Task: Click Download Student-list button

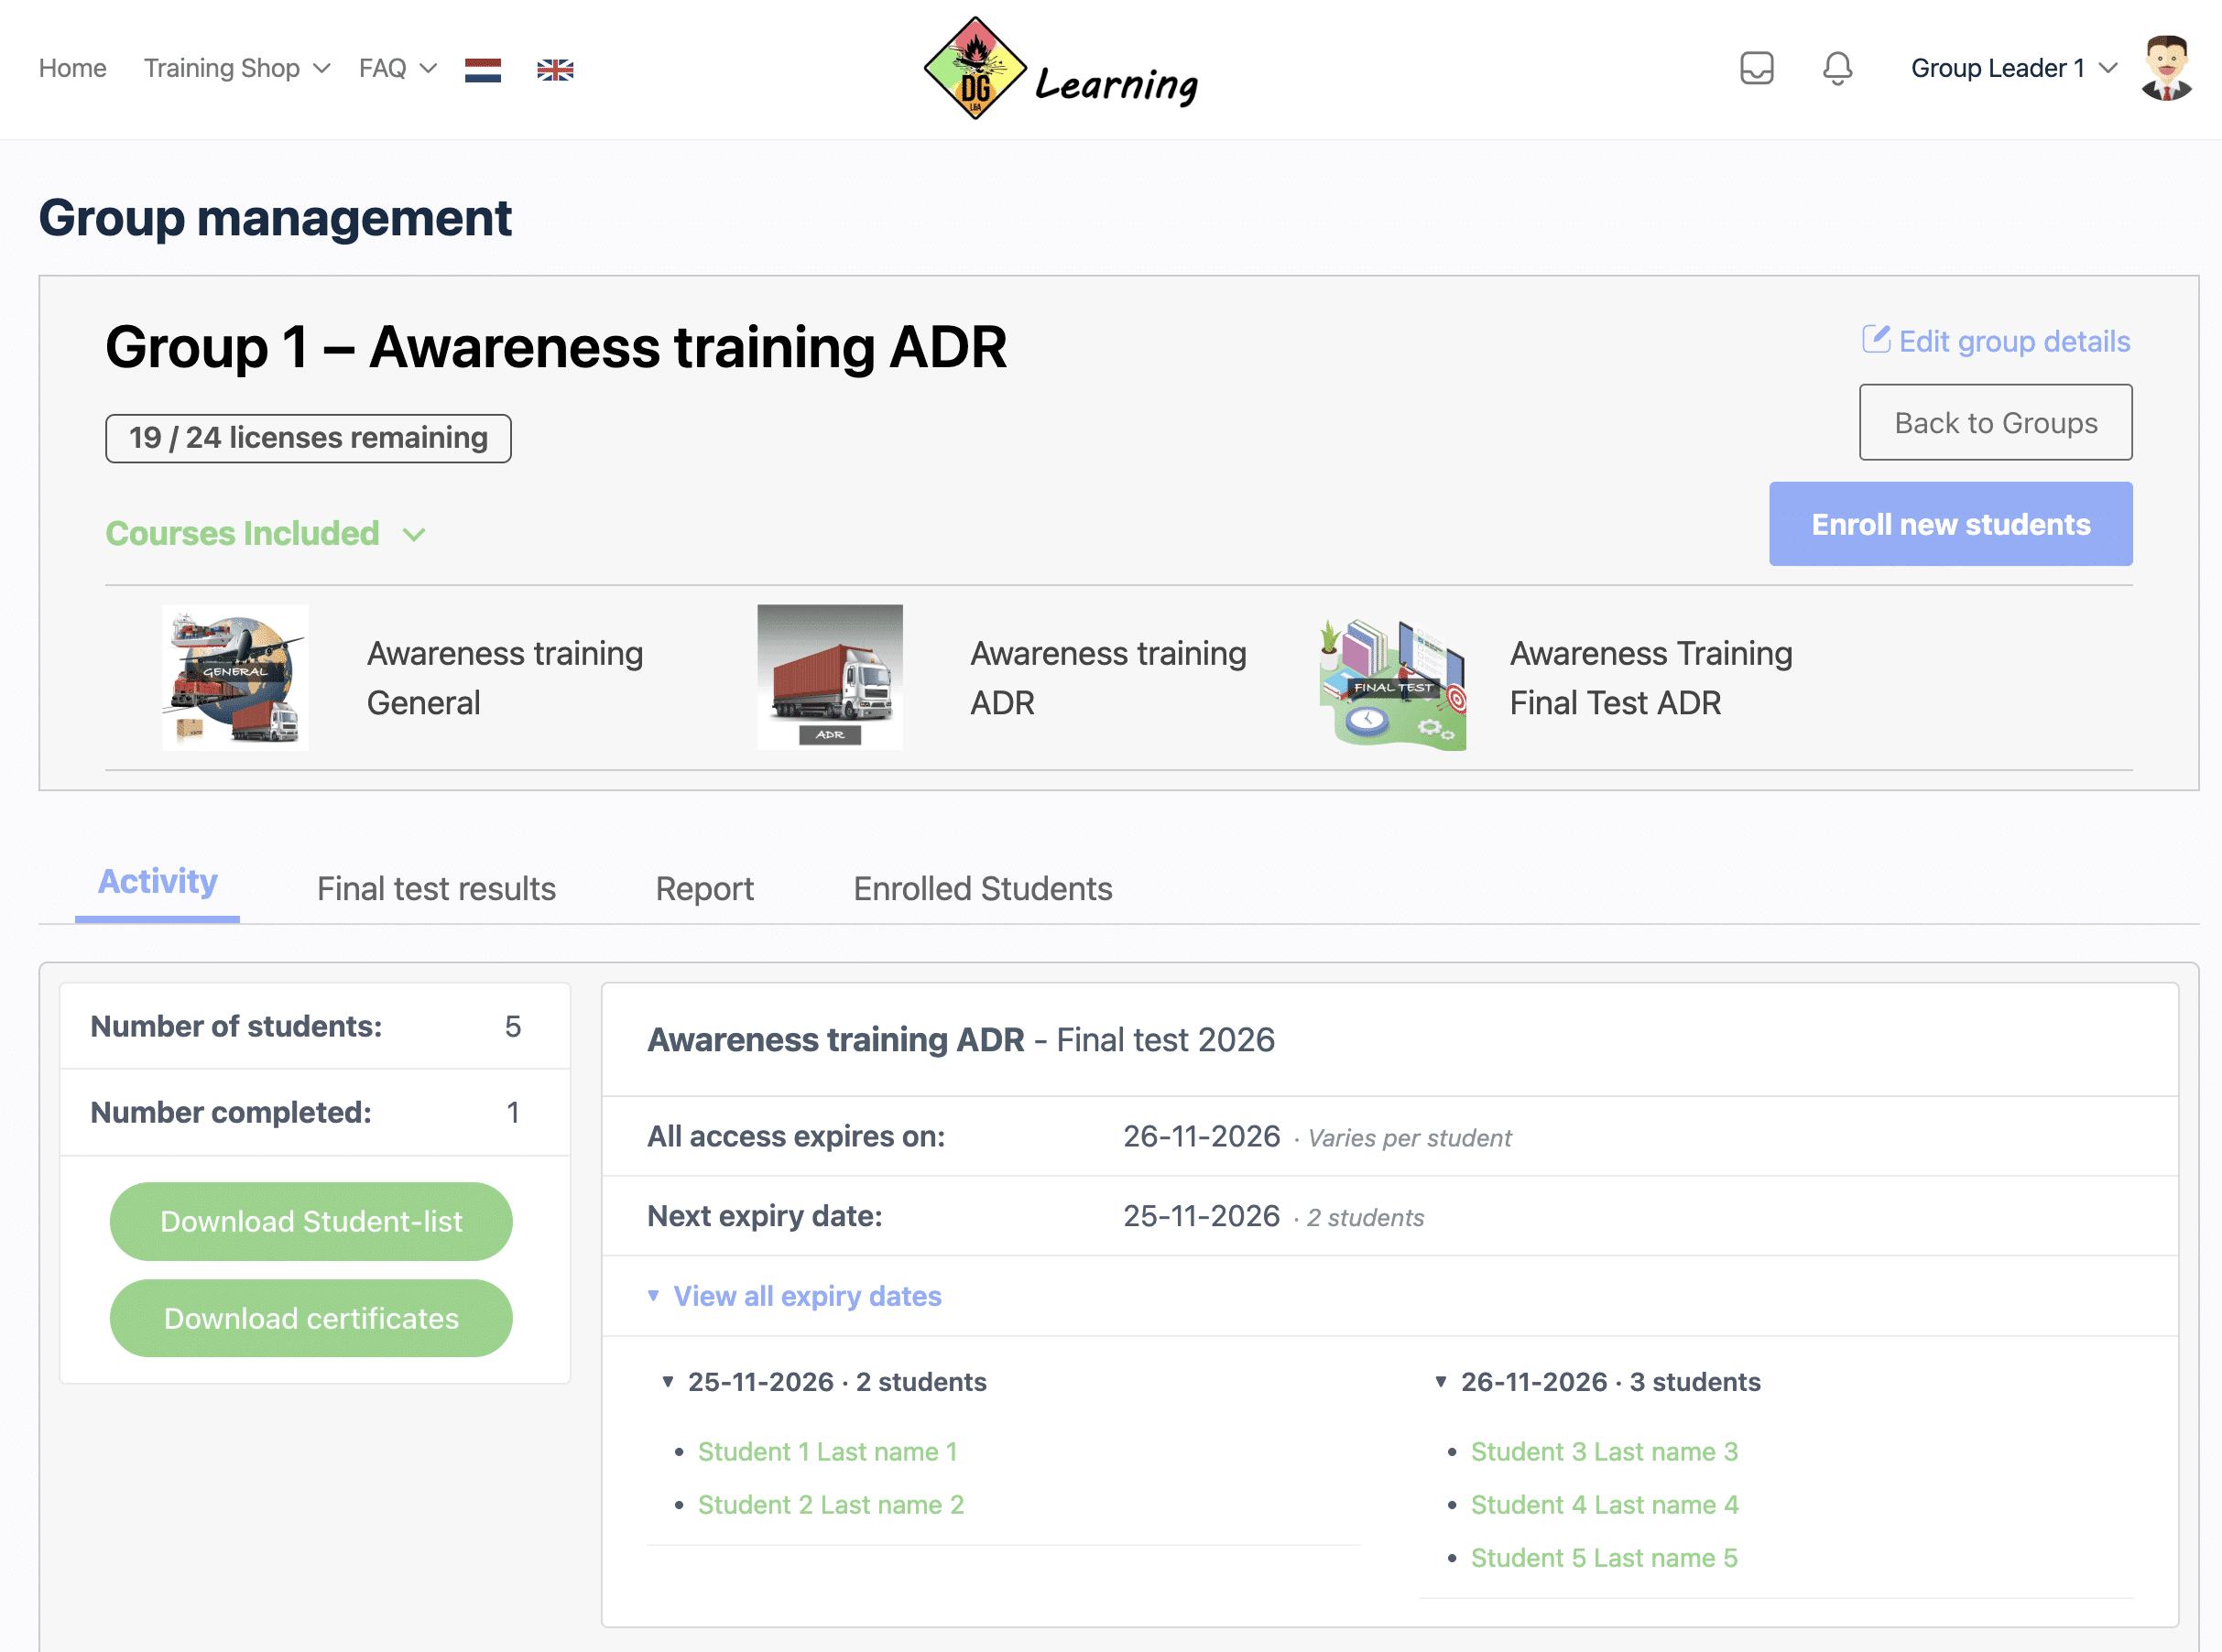Action: pyautogui.click(x=311, y=1221)
